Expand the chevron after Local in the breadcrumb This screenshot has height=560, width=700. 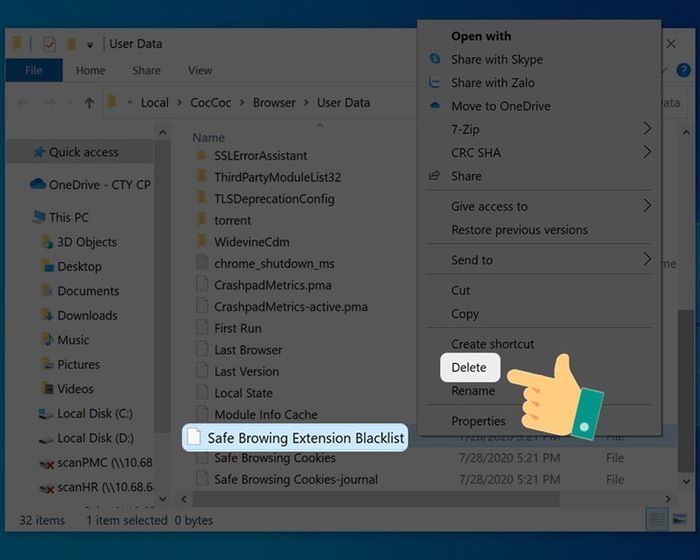(179, 103)
